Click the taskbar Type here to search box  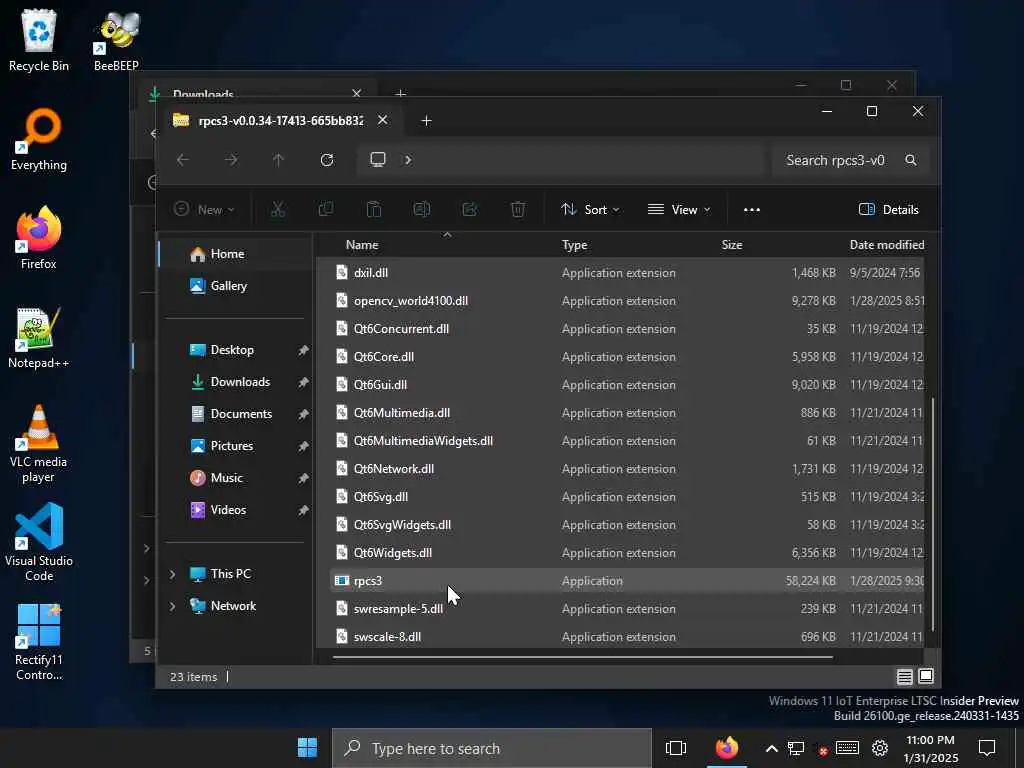click(x=492, y=748)
